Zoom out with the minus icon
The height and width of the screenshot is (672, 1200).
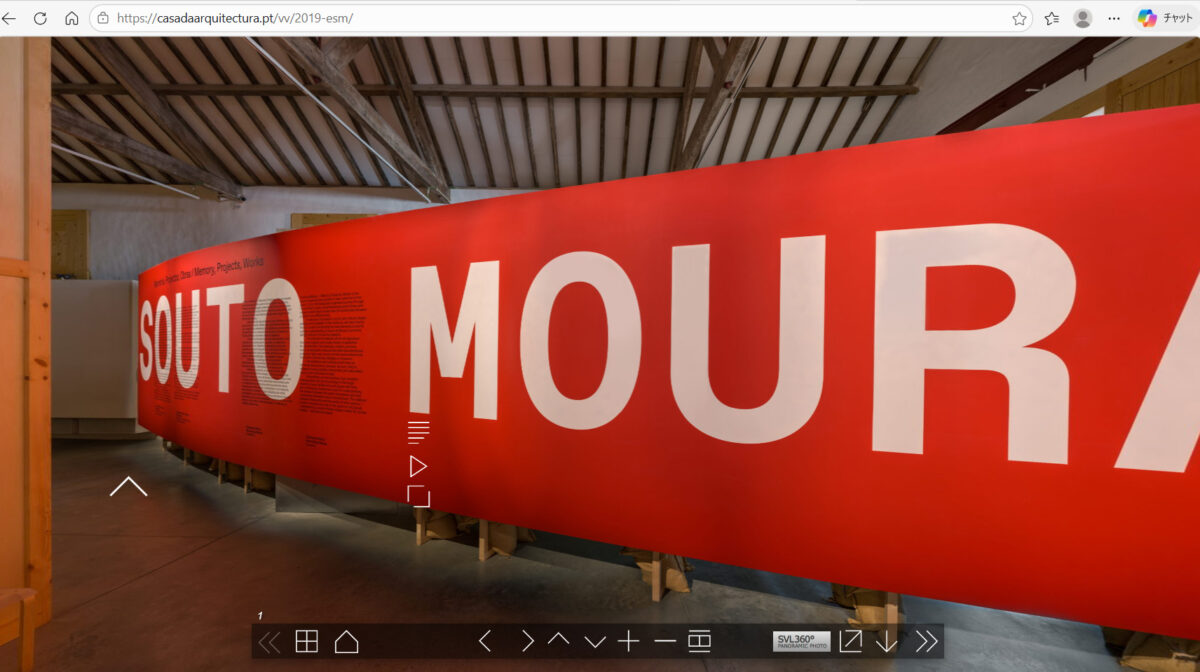point(664,641)
